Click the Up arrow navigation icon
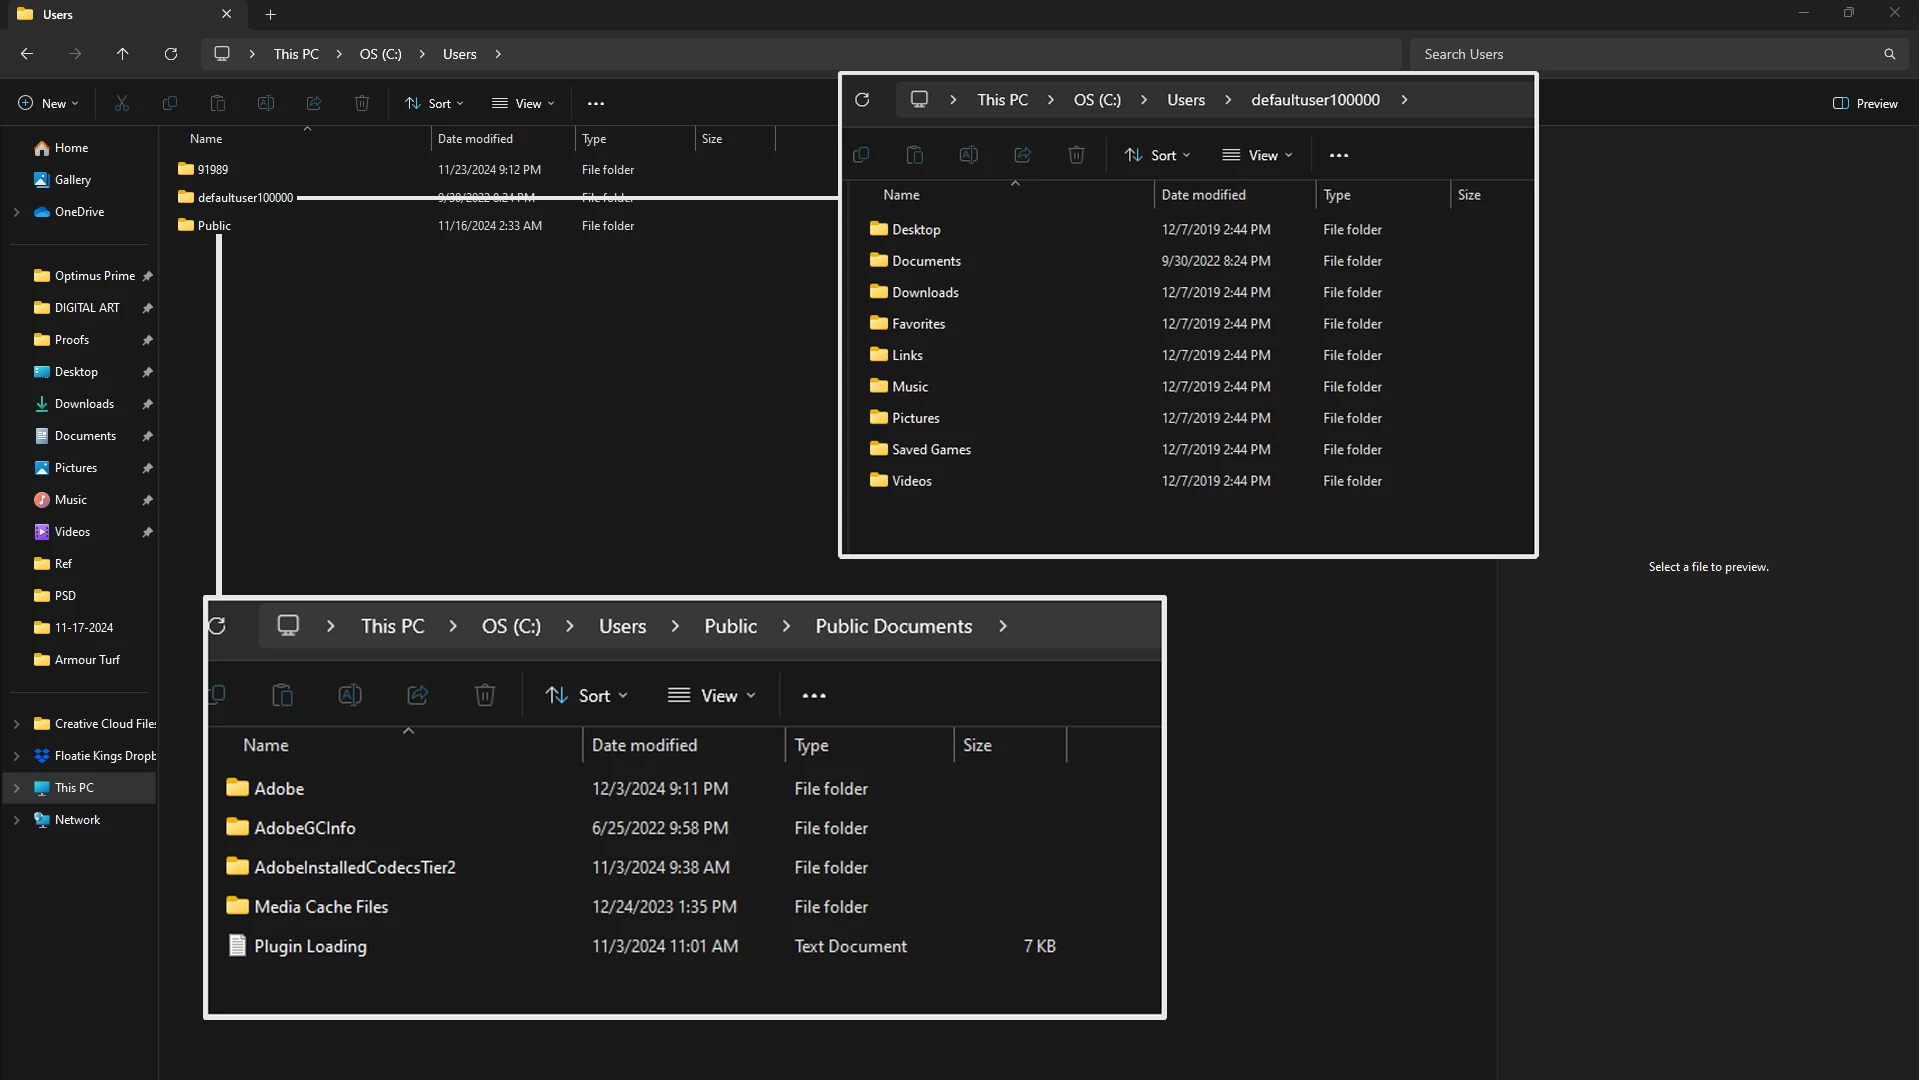 click(x=122, y=54)
